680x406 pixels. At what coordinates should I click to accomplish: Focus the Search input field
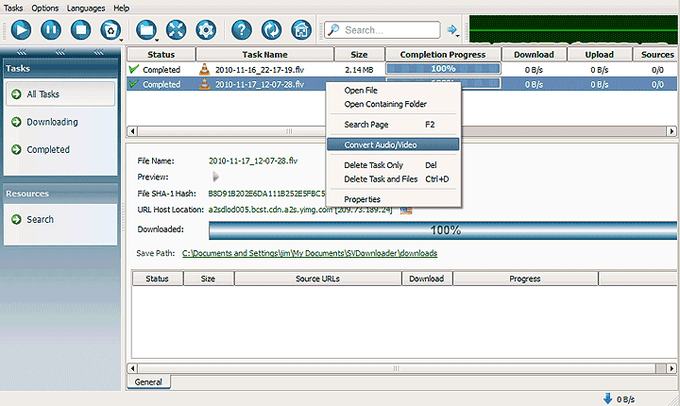pyautogui.click(x=382, y=30)
